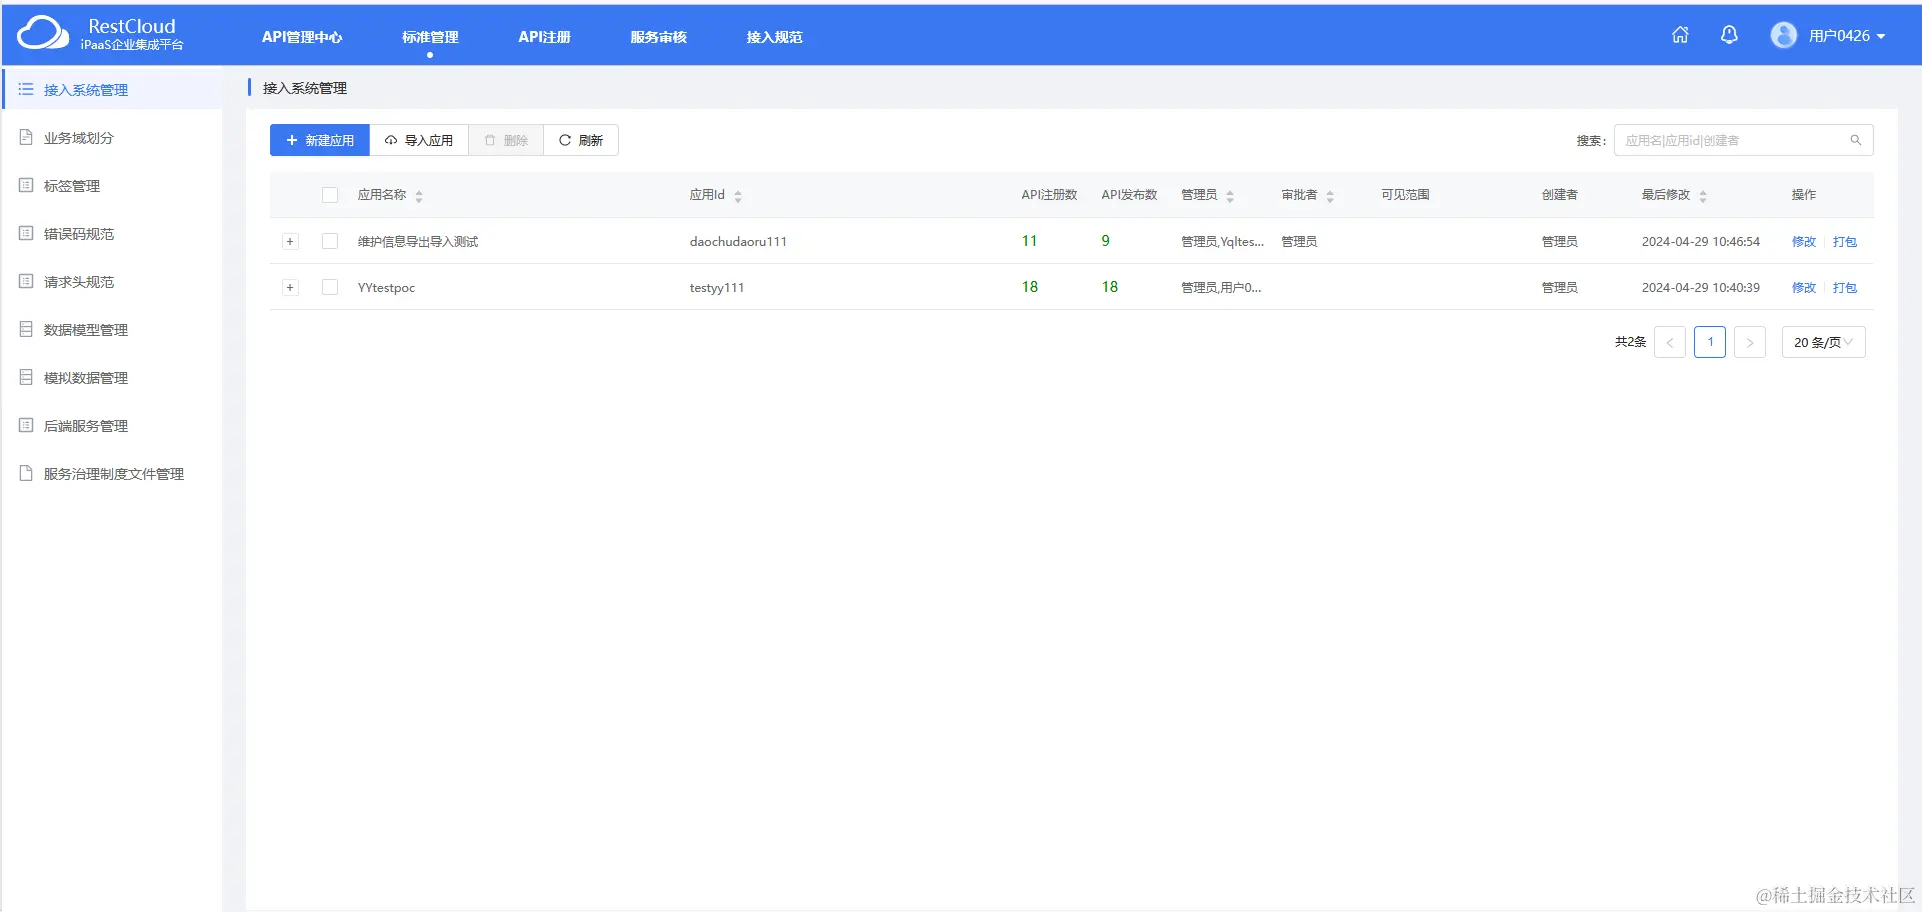Click the 数据模型管理 sidebar icon

point(26,329)
